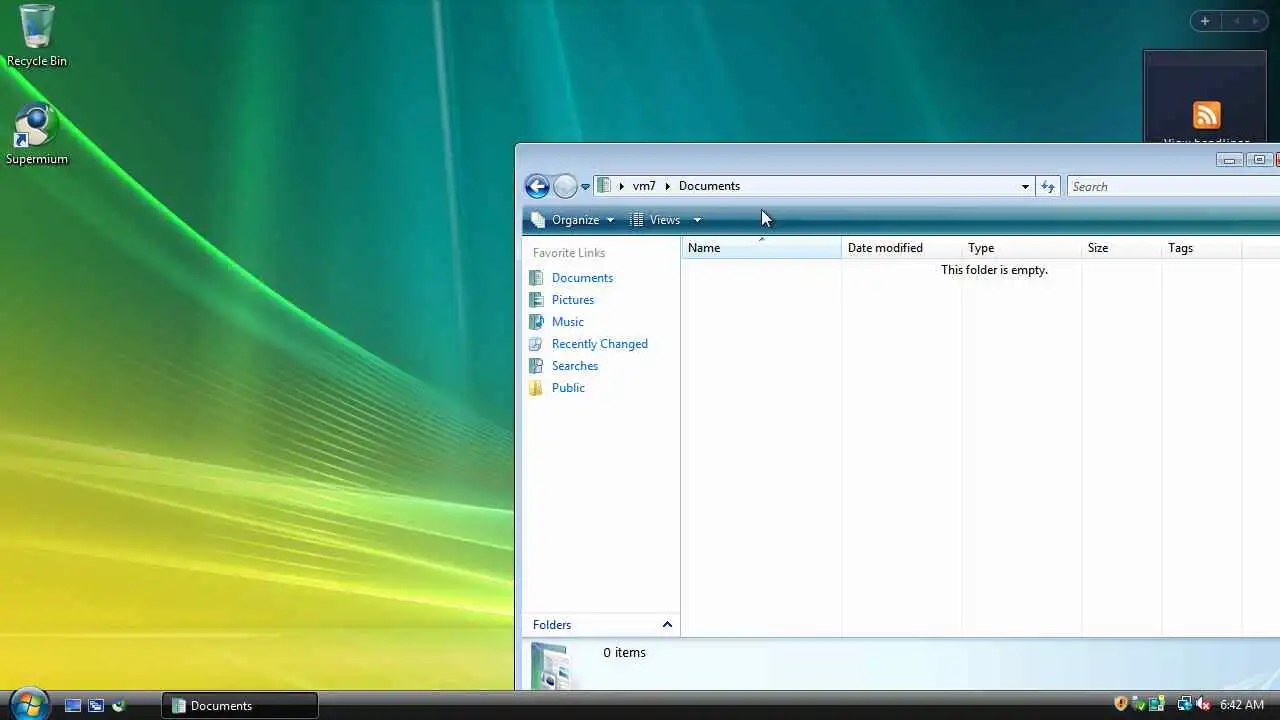
Task: Open the Organize menu
Action: (573, 220)
